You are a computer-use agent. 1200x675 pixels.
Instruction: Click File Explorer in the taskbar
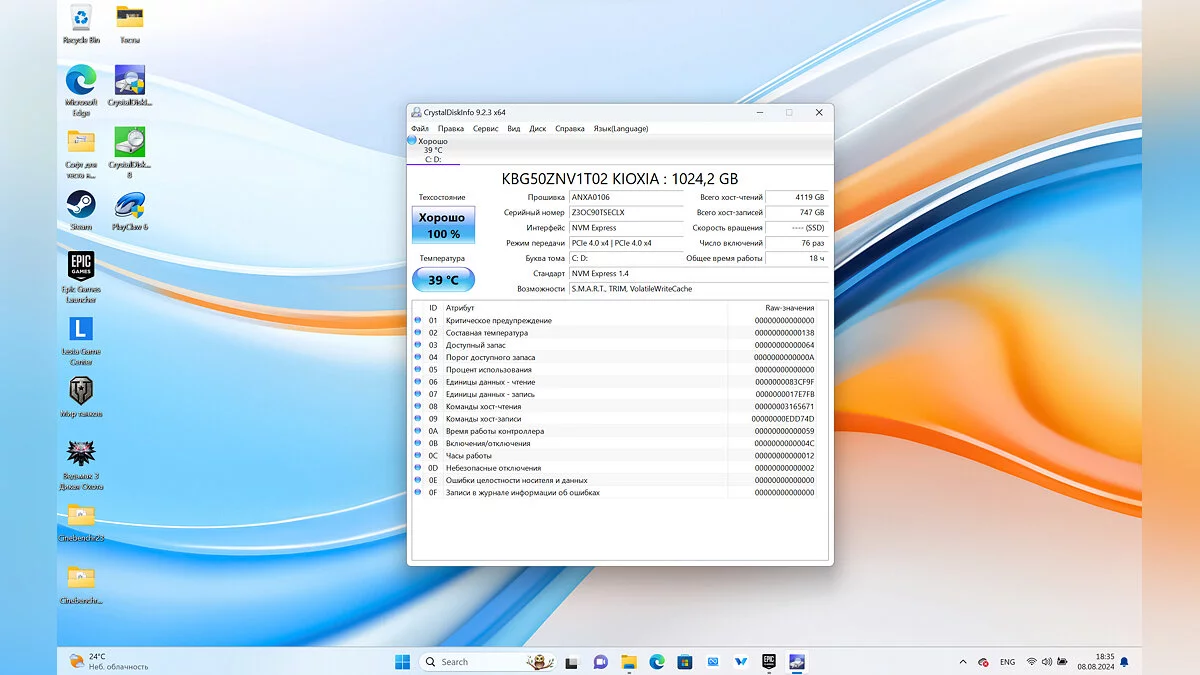[629, 662]
